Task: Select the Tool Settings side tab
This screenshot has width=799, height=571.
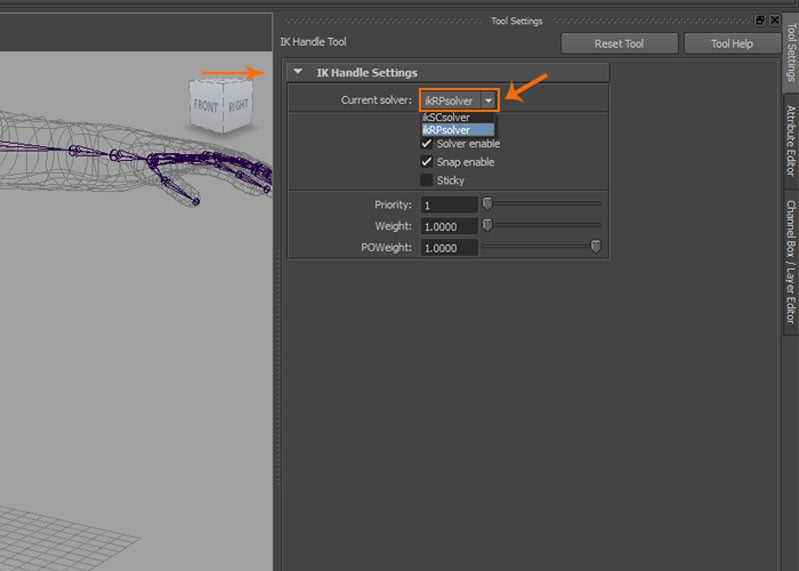Action: pyautogui.click(x=790, y=51)
